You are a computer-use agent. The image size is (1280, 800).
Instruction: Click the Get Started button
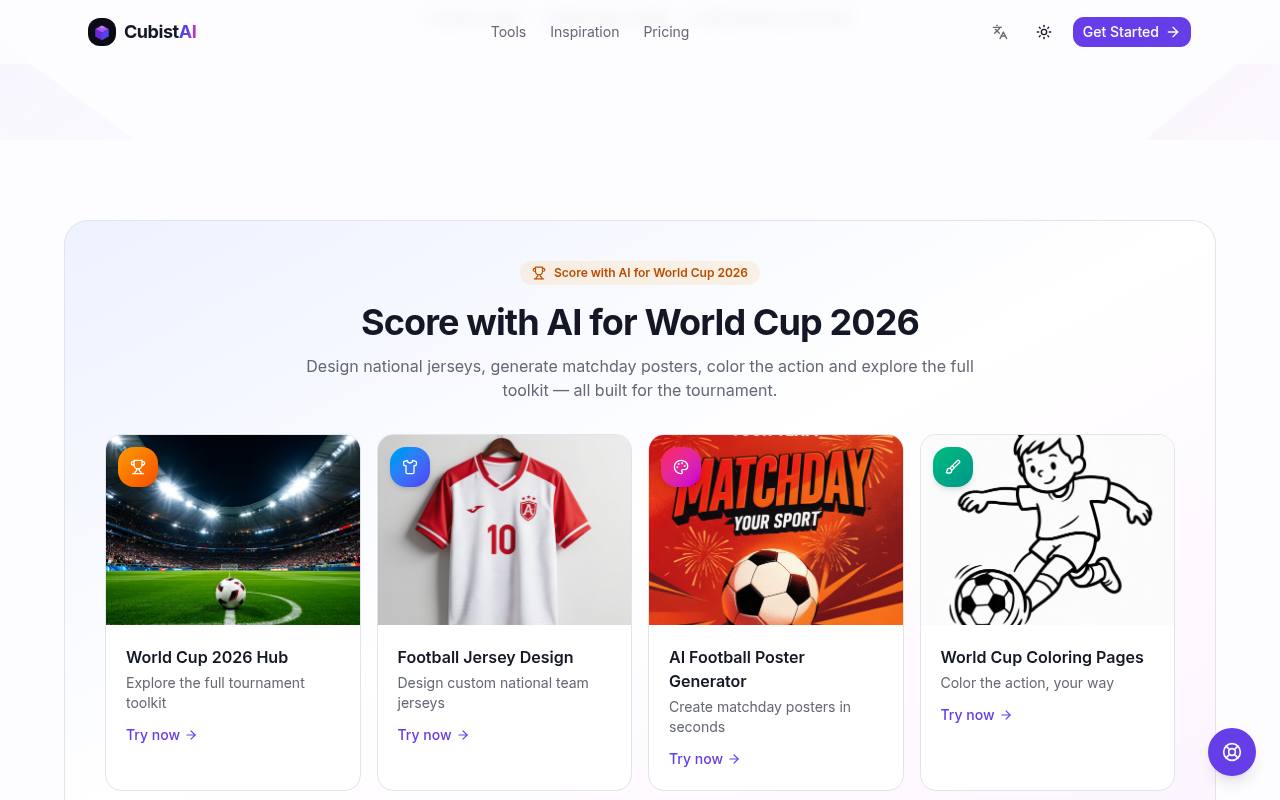click(x=1132, y=32)
